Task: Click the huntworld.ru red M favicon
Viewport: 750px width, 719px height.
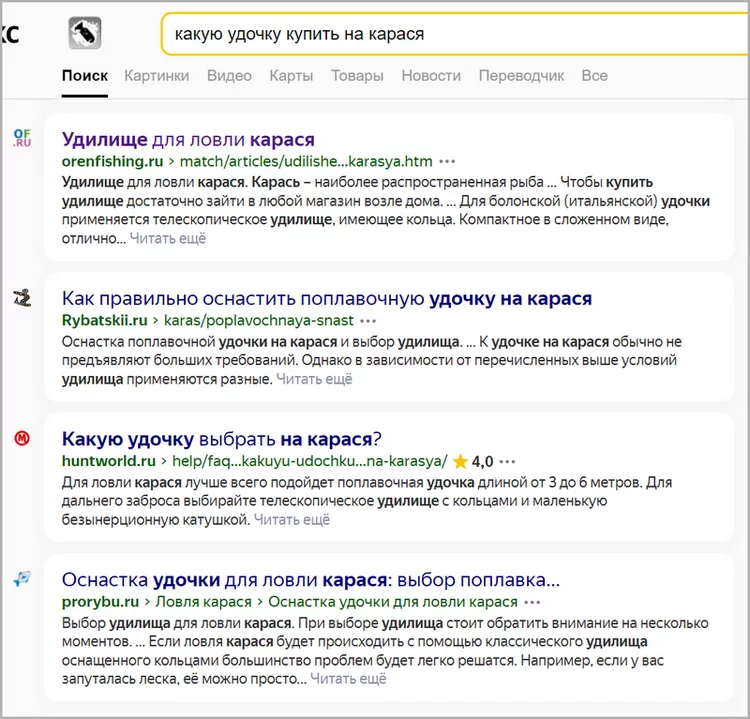Action: [22, 438]
